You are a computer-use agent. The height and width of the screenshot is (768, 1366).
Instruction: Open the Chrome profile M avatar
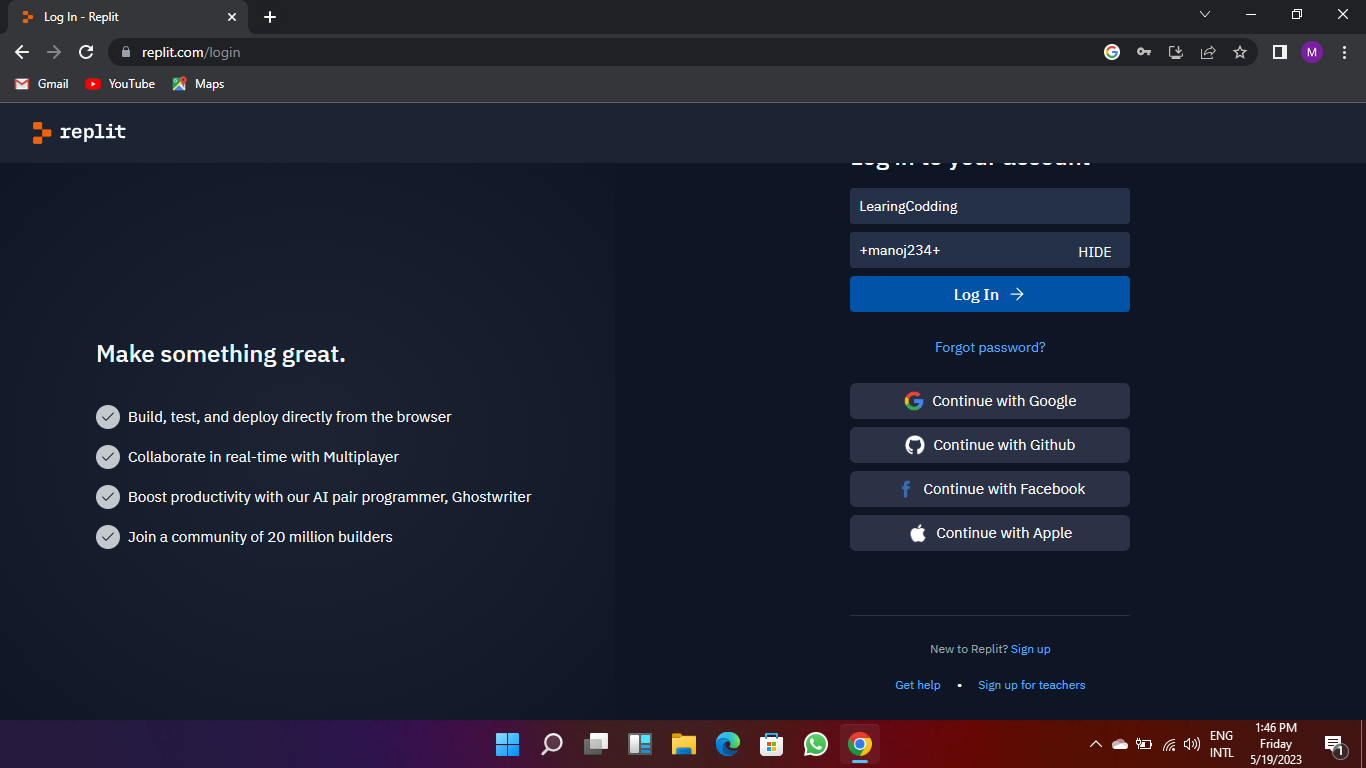pyautogui.click(x=1312, y=52)
